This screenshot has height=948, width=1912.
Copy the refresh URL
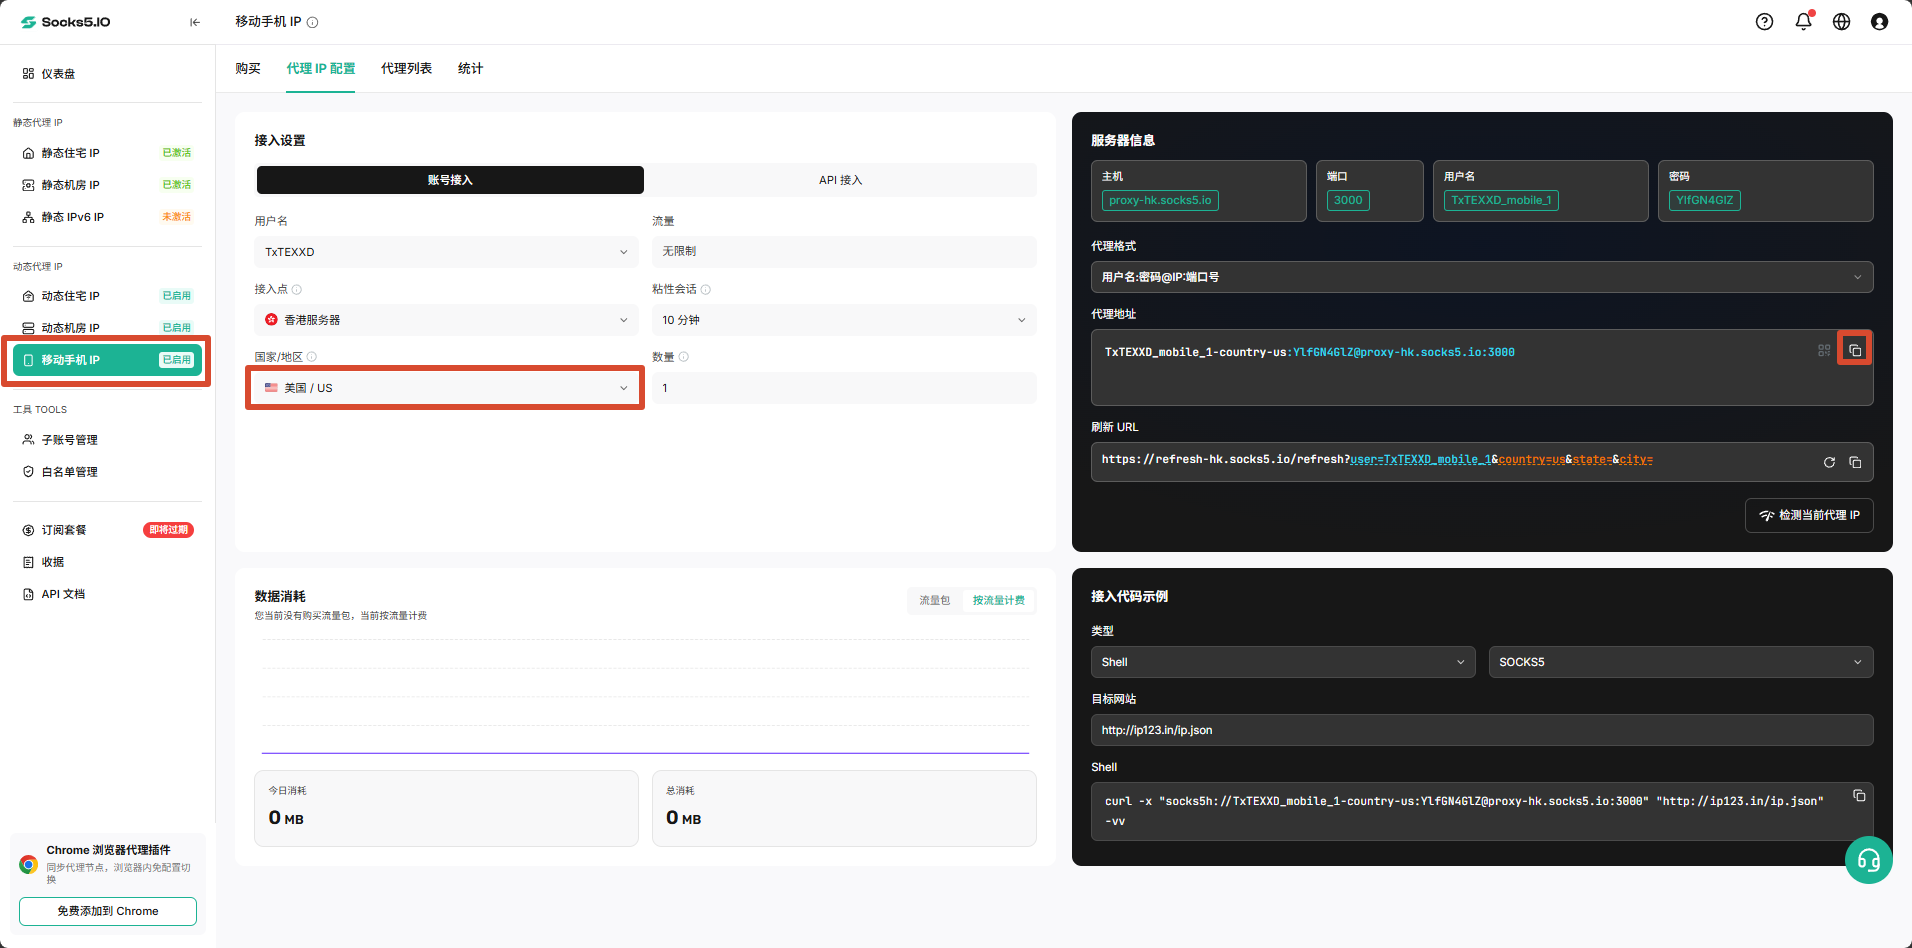[1855, 462]
